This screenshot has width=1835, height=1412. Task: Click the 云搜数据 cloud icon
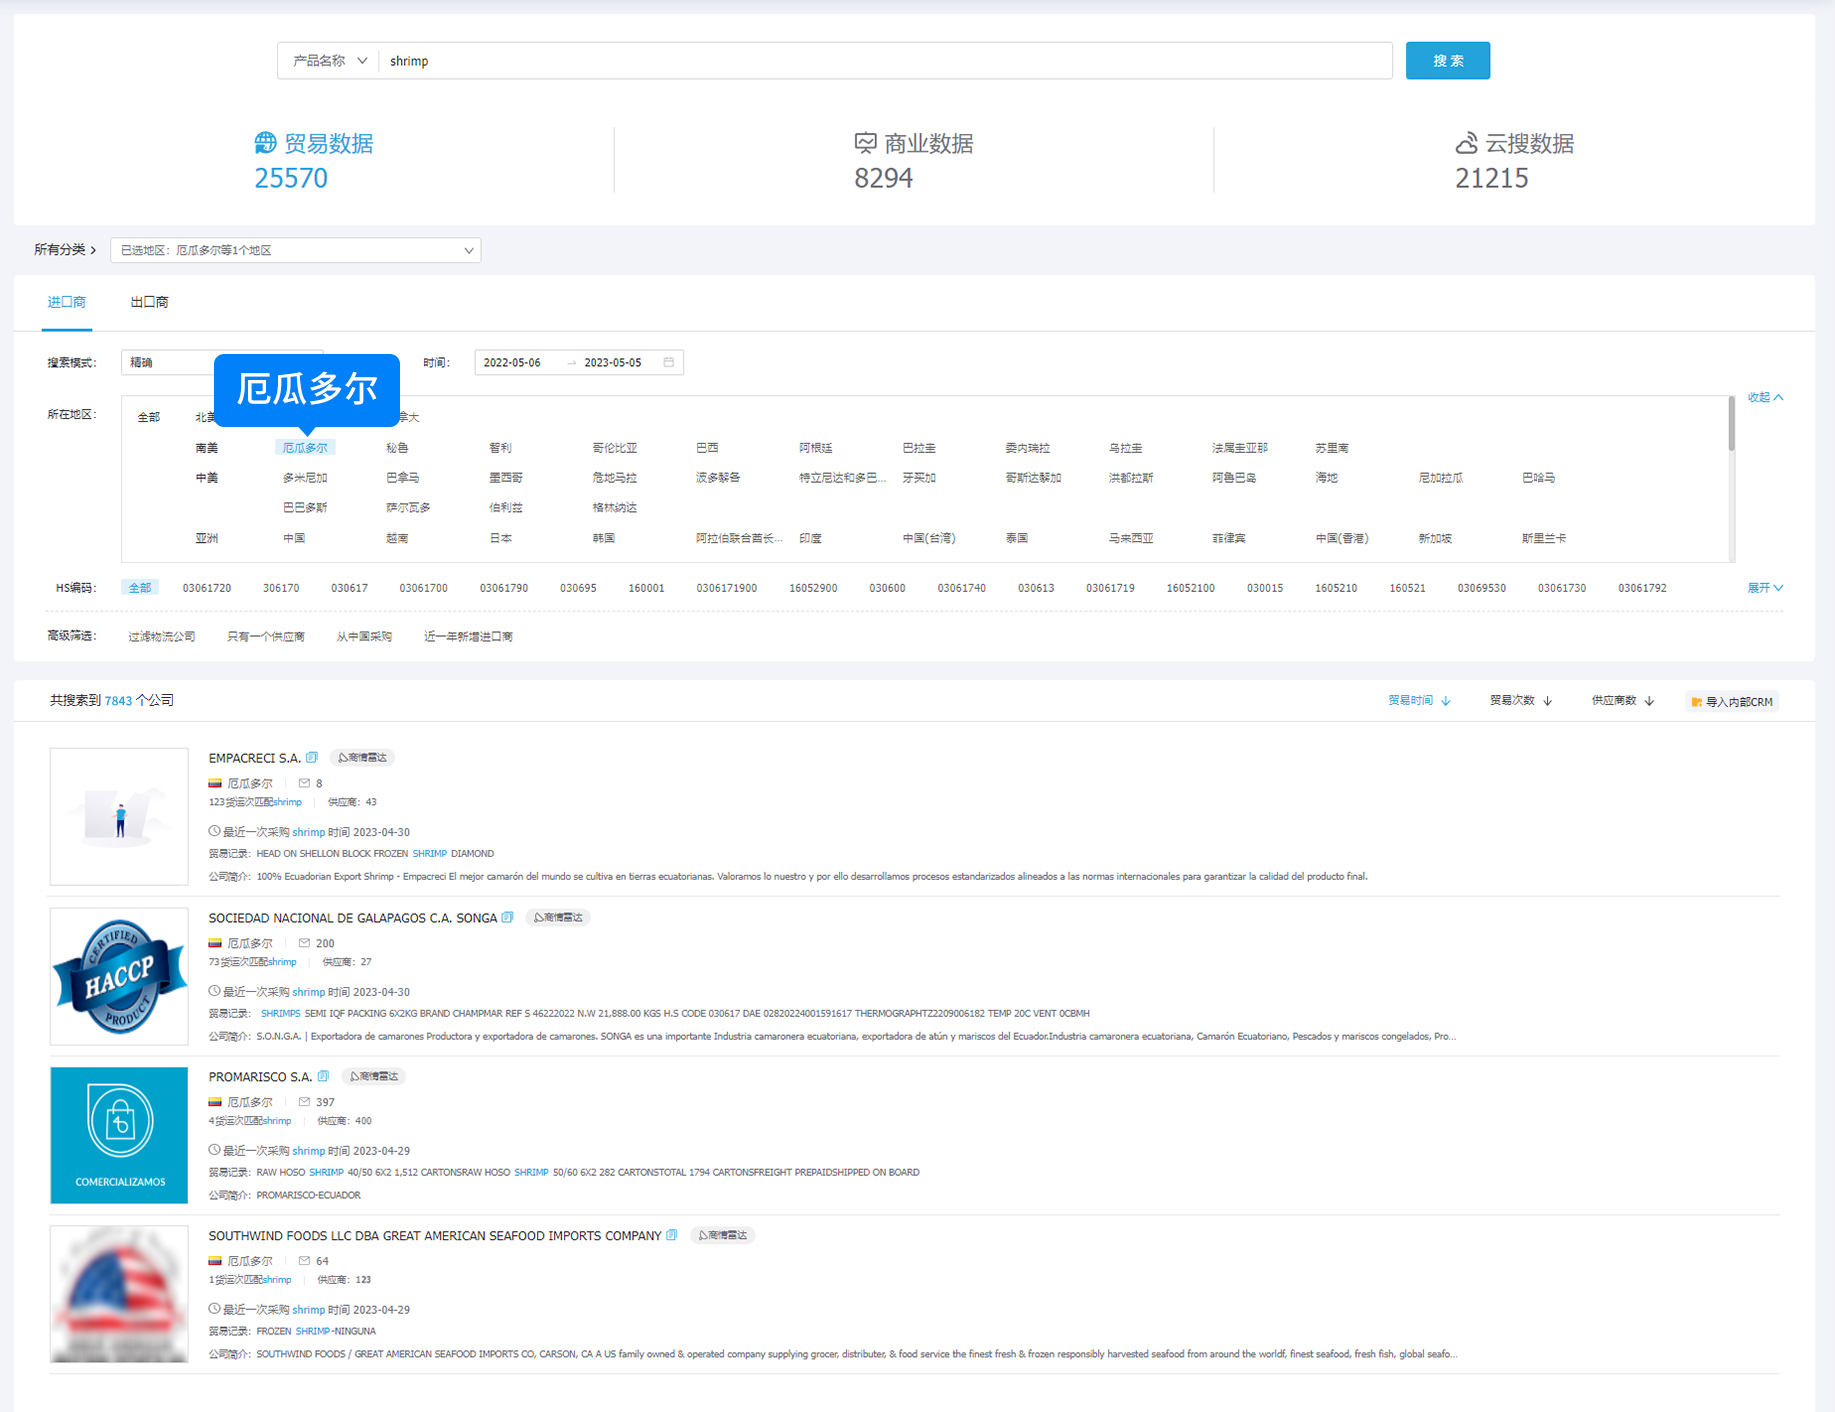click(1466, 143)
